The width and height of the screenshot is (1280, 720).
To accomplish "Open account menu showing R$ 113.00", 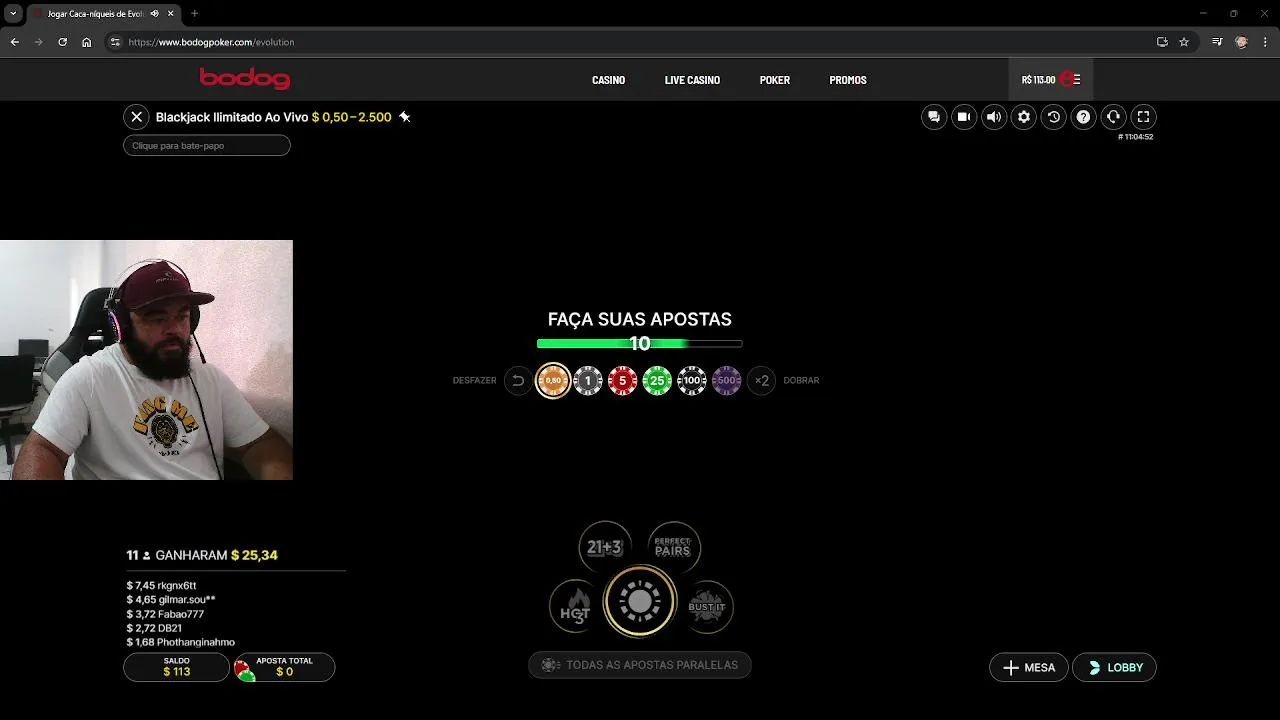I will (x=1050, y=79).
